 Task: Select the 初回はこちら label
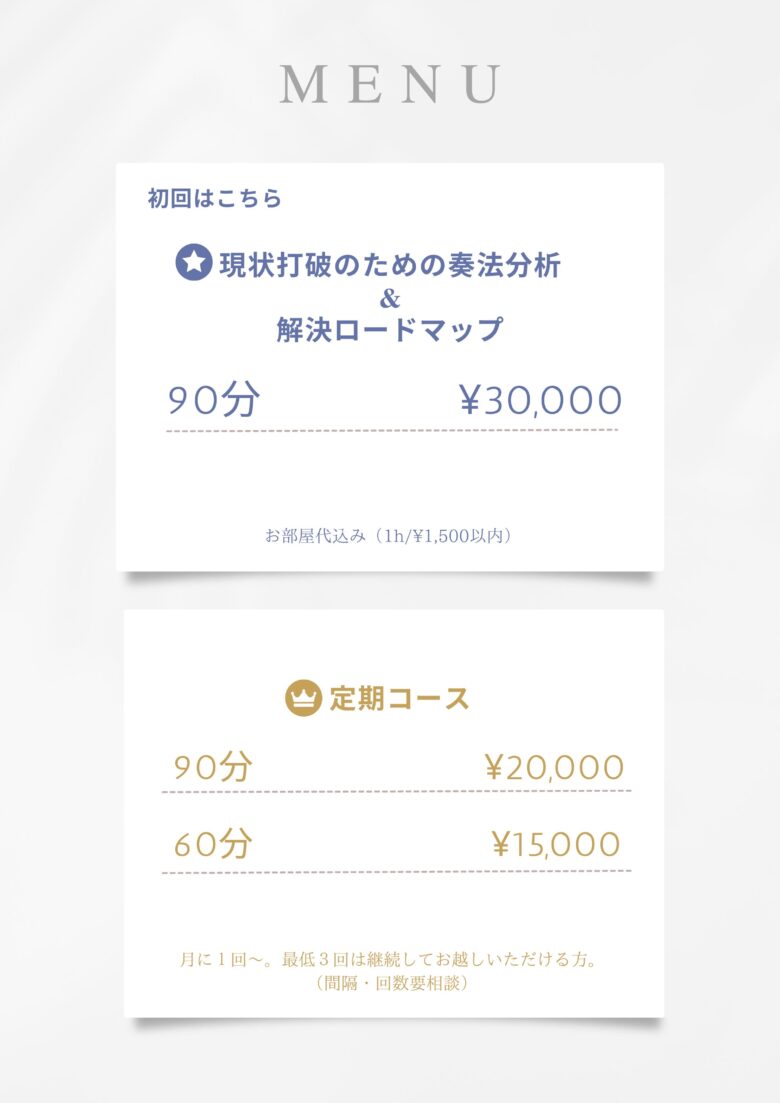point(215,198)
